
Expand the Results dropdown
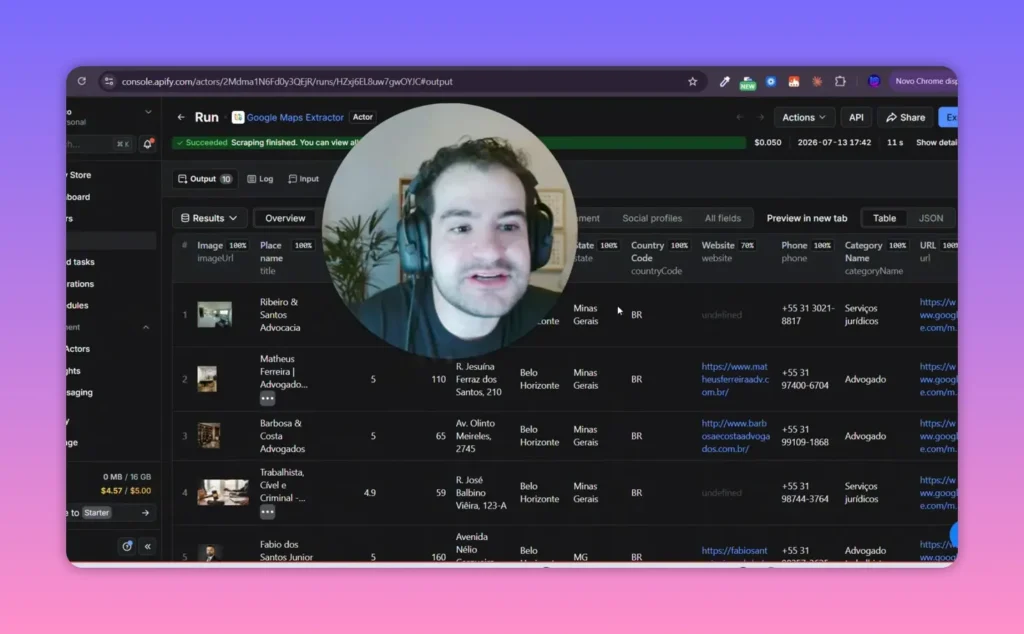(x=209, y=218)
